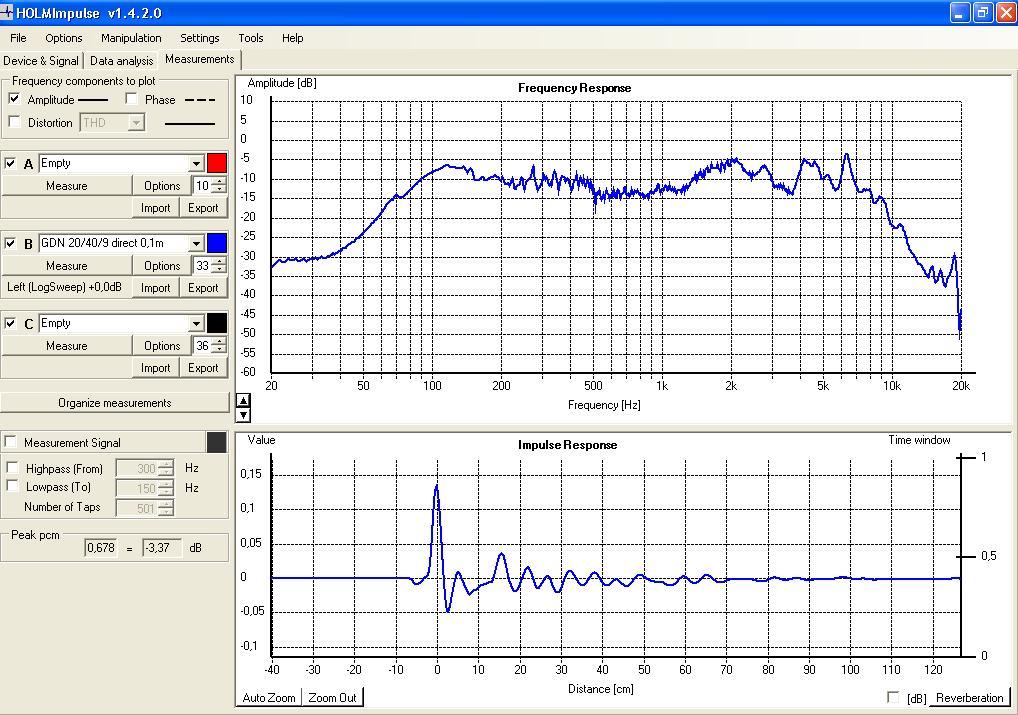Click Measure for slot B
This screenshot has height=715, width=1018.
pos(66,266)
